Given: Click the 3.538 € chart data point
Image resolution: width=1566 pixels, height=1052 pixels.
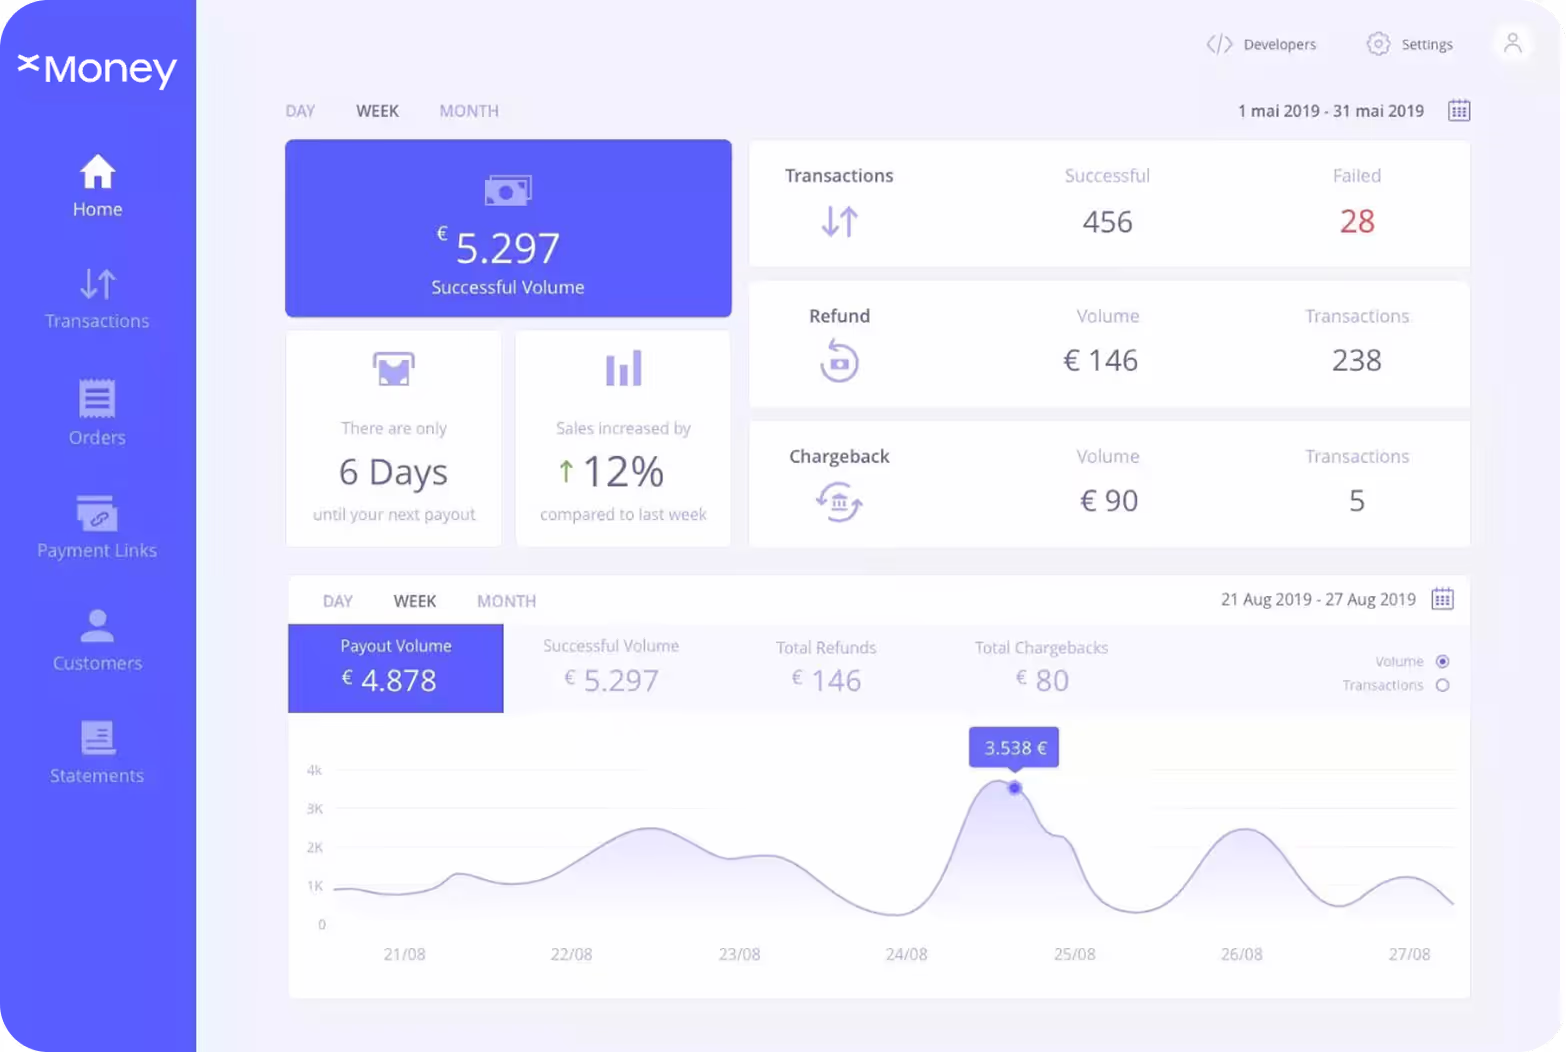Looking at the screenshot, I should (1014, 788).
